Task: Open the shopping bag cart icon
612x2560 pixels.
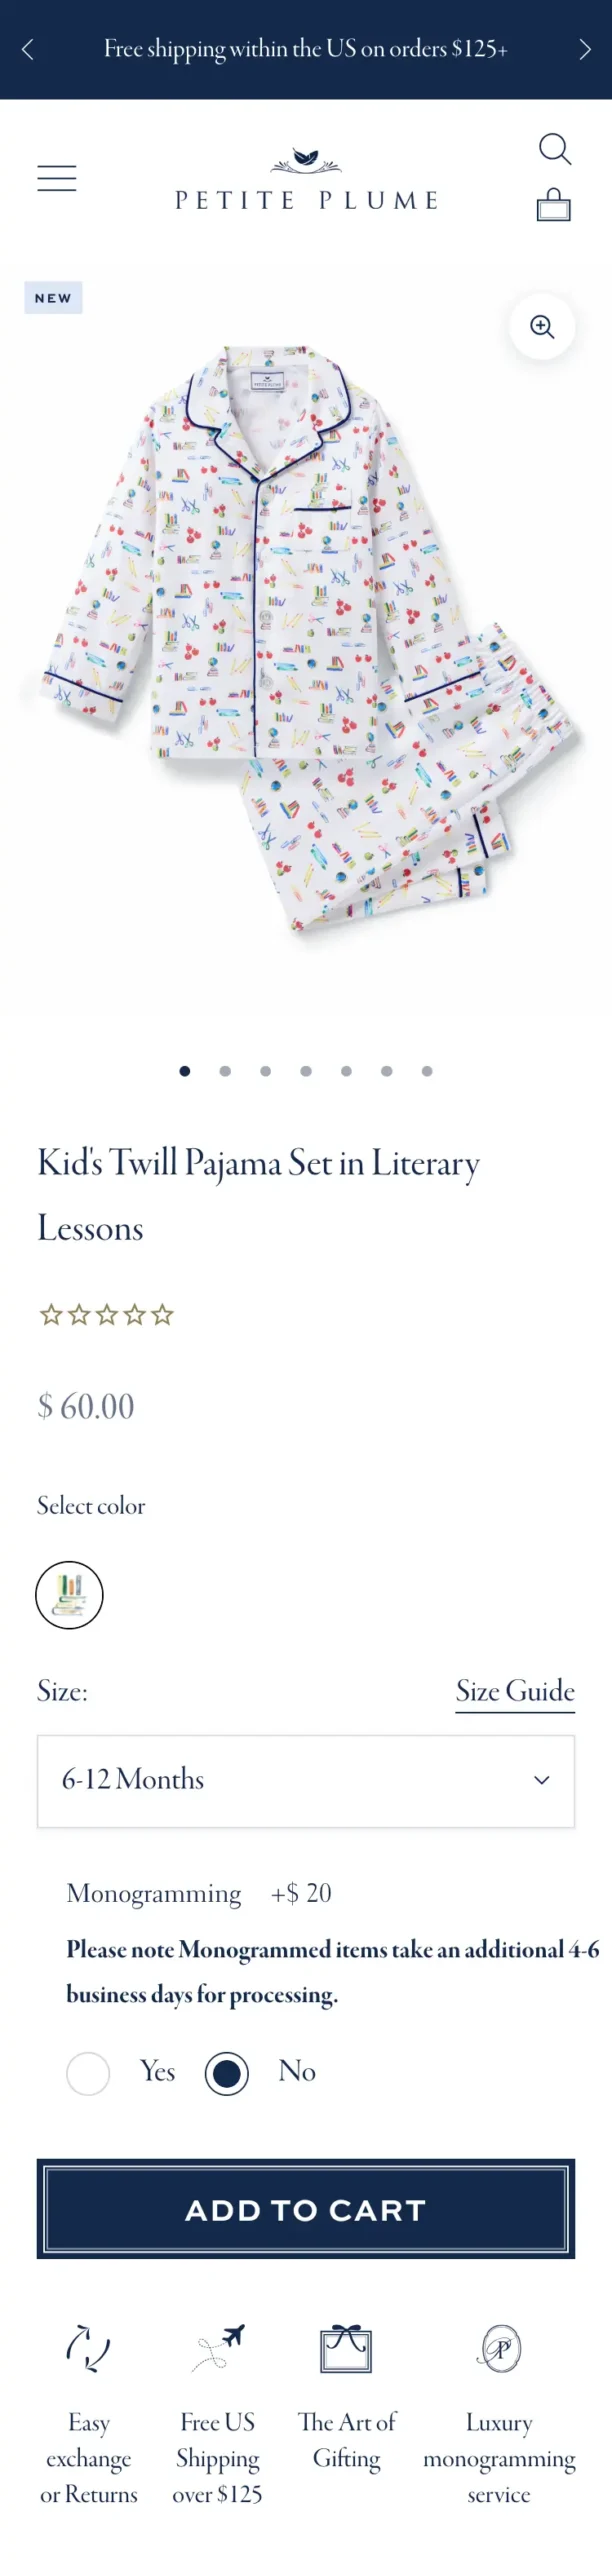Action: pos(554,205)
